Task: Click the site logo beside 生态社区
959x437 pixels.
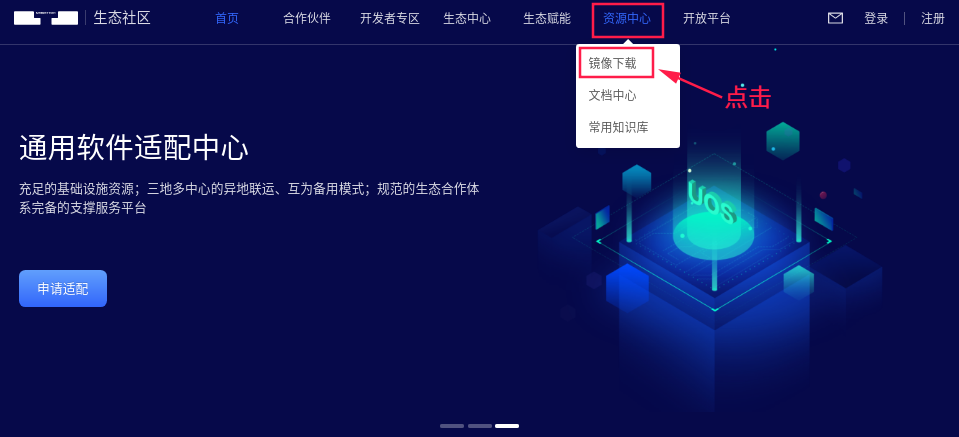Action: coord(46,18)
